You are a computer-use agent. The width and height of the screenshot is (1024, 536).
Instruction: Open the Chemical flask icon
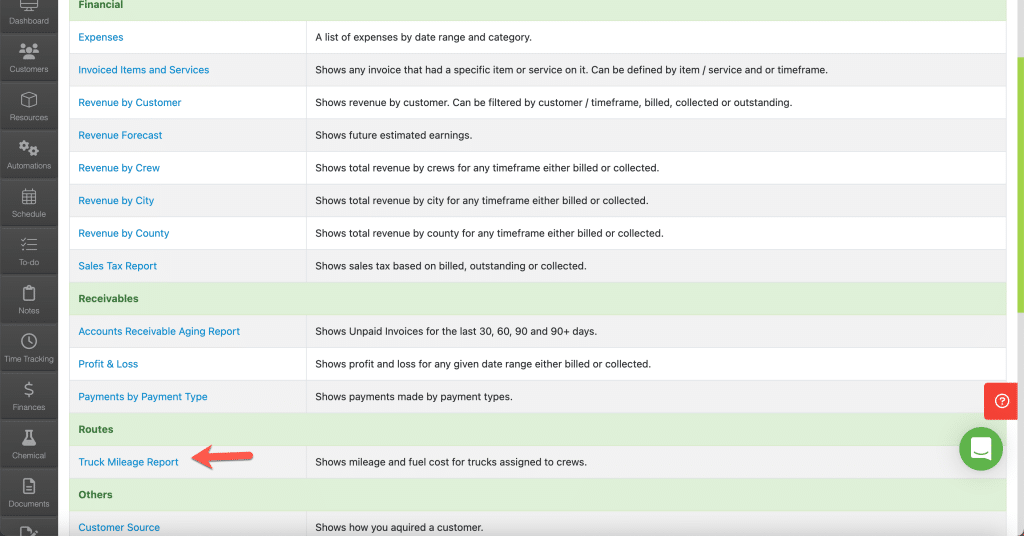29,438
